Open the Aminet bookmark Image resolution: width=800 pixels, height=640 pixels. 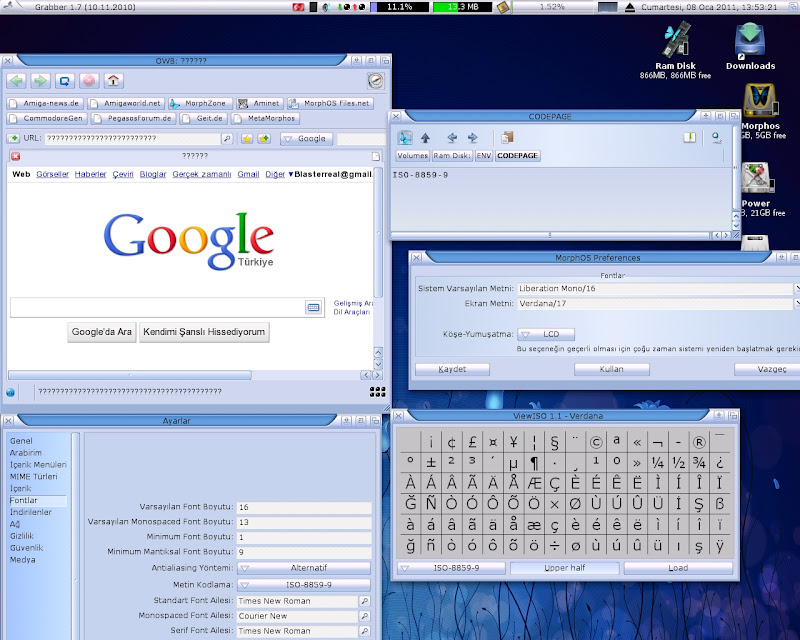tap(260, 103)
